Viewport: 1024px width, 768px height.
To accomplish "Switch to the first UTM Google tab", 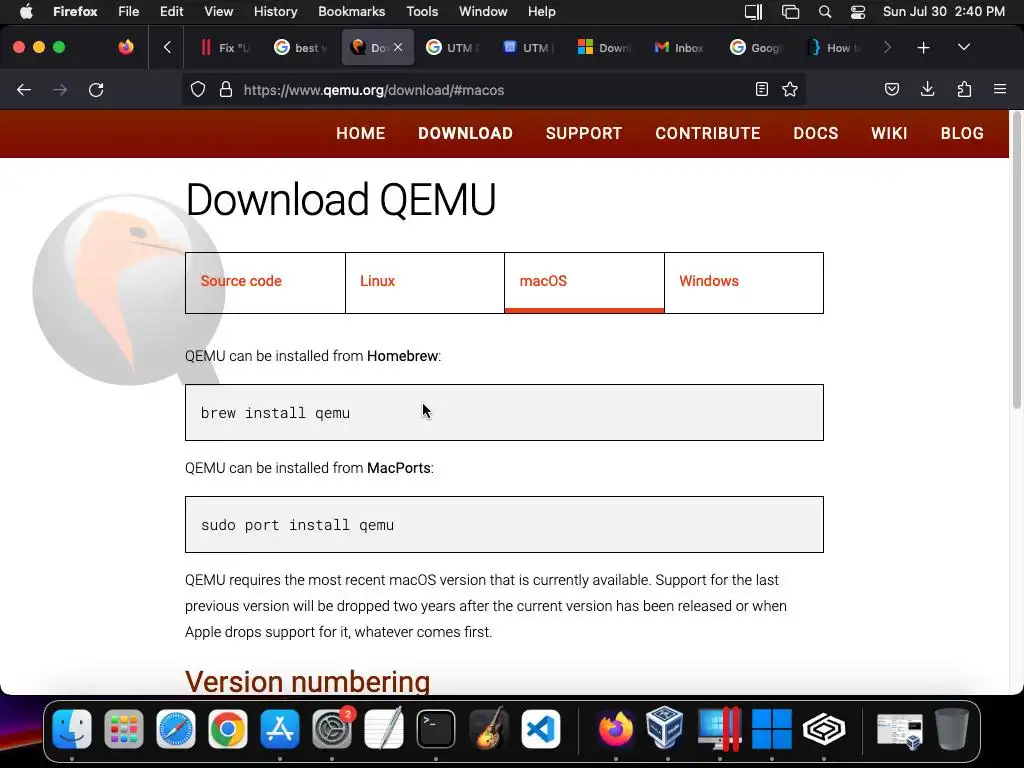I will [453, 47].
